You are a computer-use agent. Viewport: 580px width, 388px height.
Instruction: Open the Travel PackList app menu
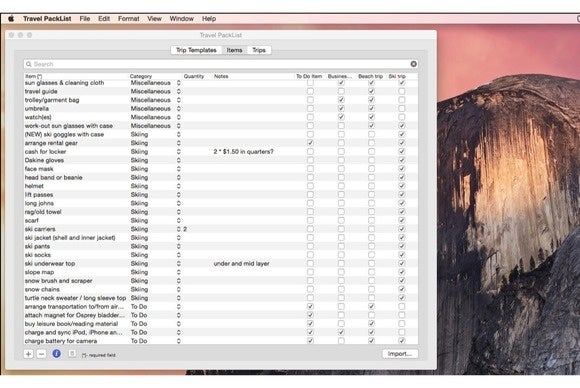coord(47,18)
